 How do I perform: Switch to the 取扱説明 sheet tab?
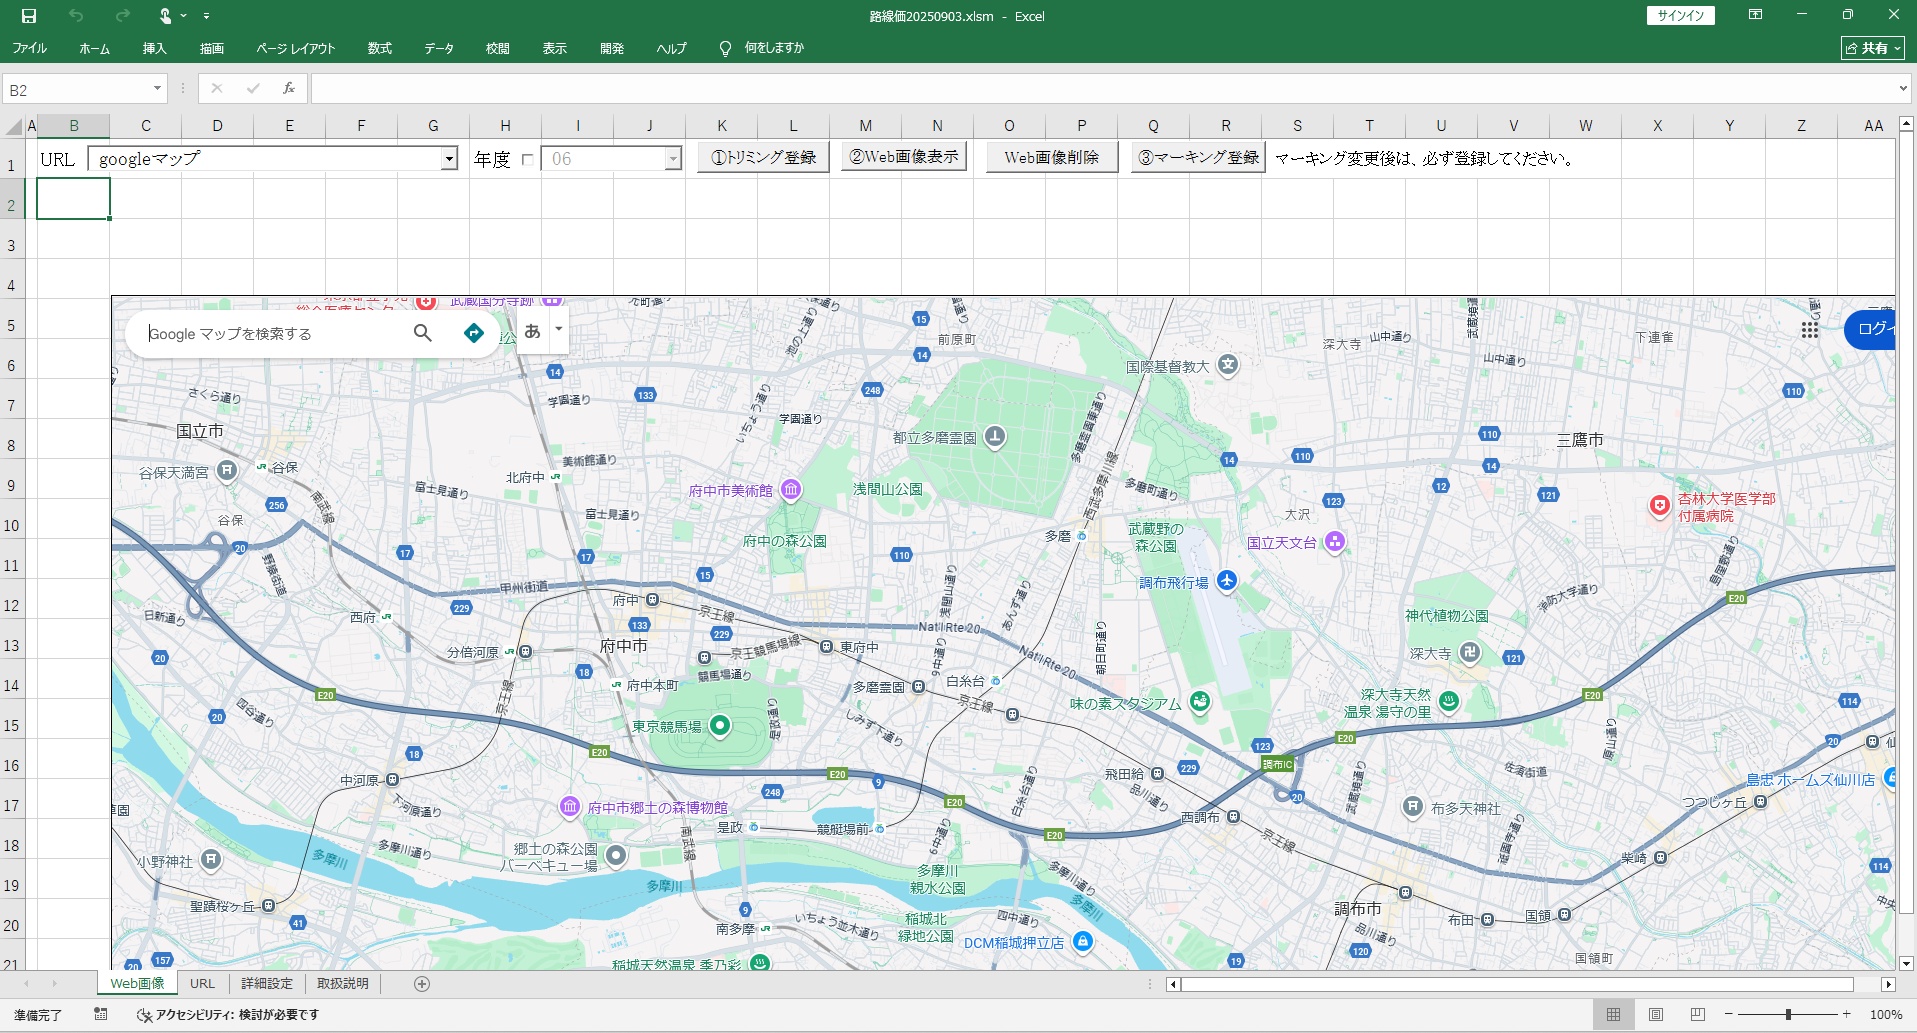pos(343,983)
